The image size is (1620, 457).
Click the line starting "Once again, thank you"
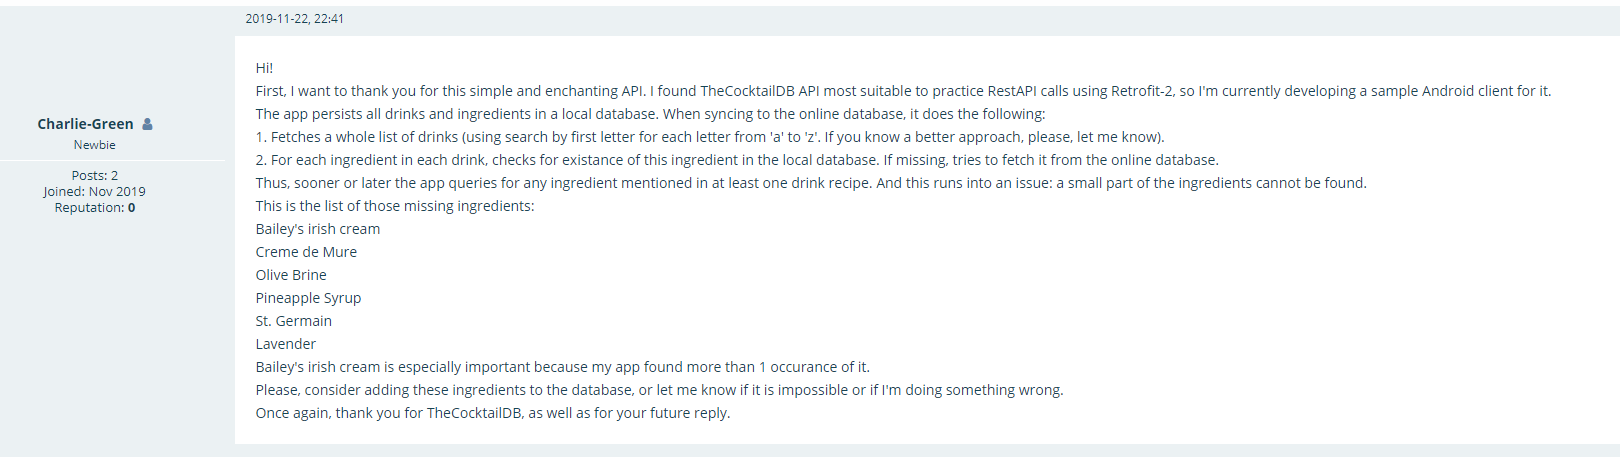point(493,413)
